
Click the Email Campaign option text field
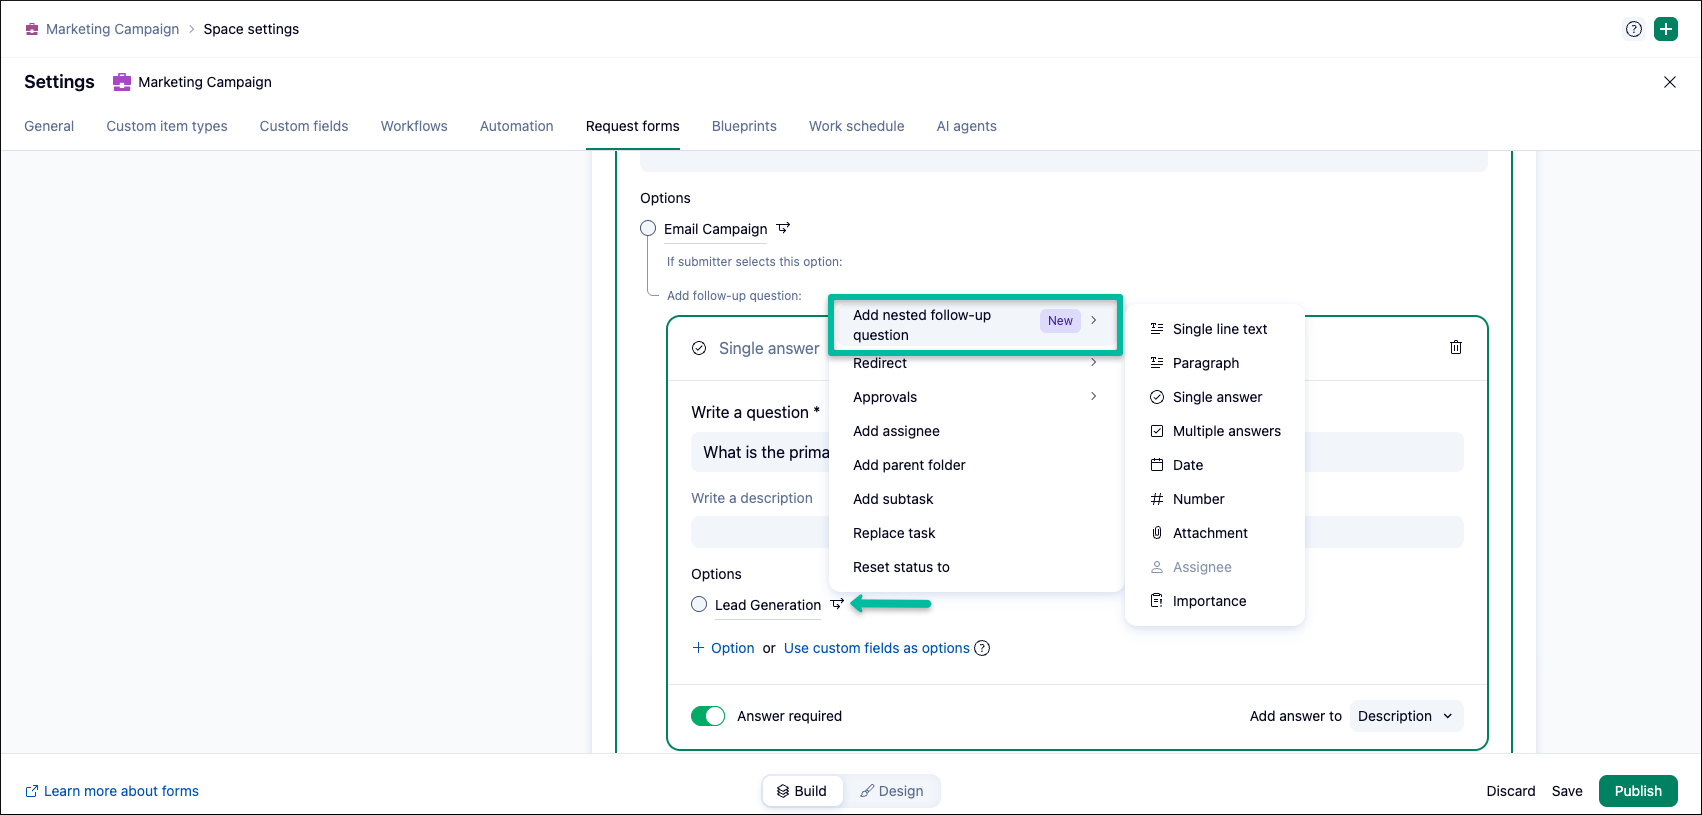715,229
